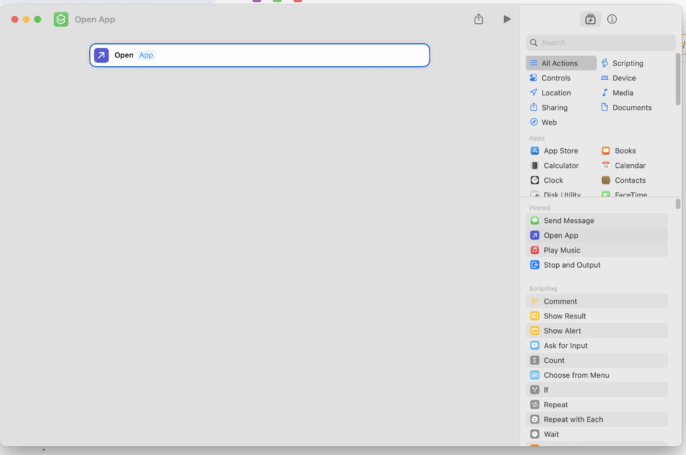Open App Store actions
Image resolution: width=686 pixels, height=455 pixels.
pos(560,151)
